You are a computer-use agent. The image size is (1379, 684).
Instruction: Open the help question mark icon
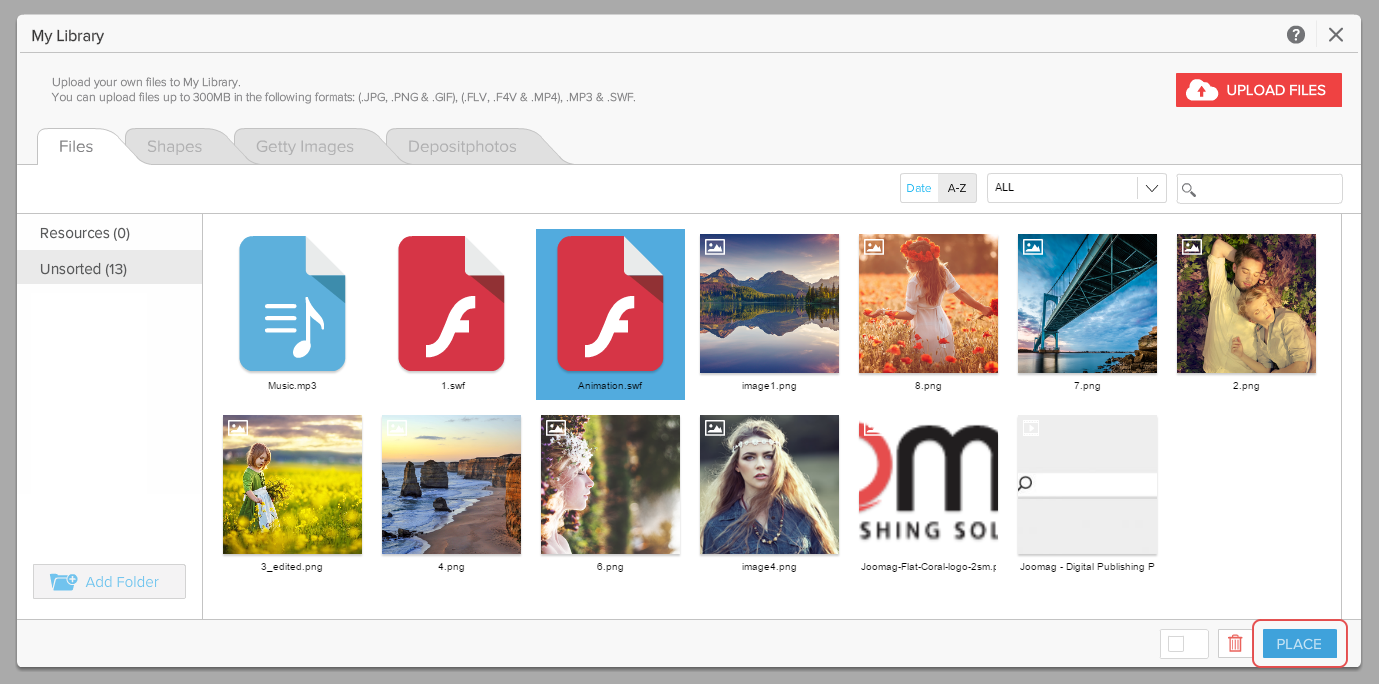[x=1296, y=35]
